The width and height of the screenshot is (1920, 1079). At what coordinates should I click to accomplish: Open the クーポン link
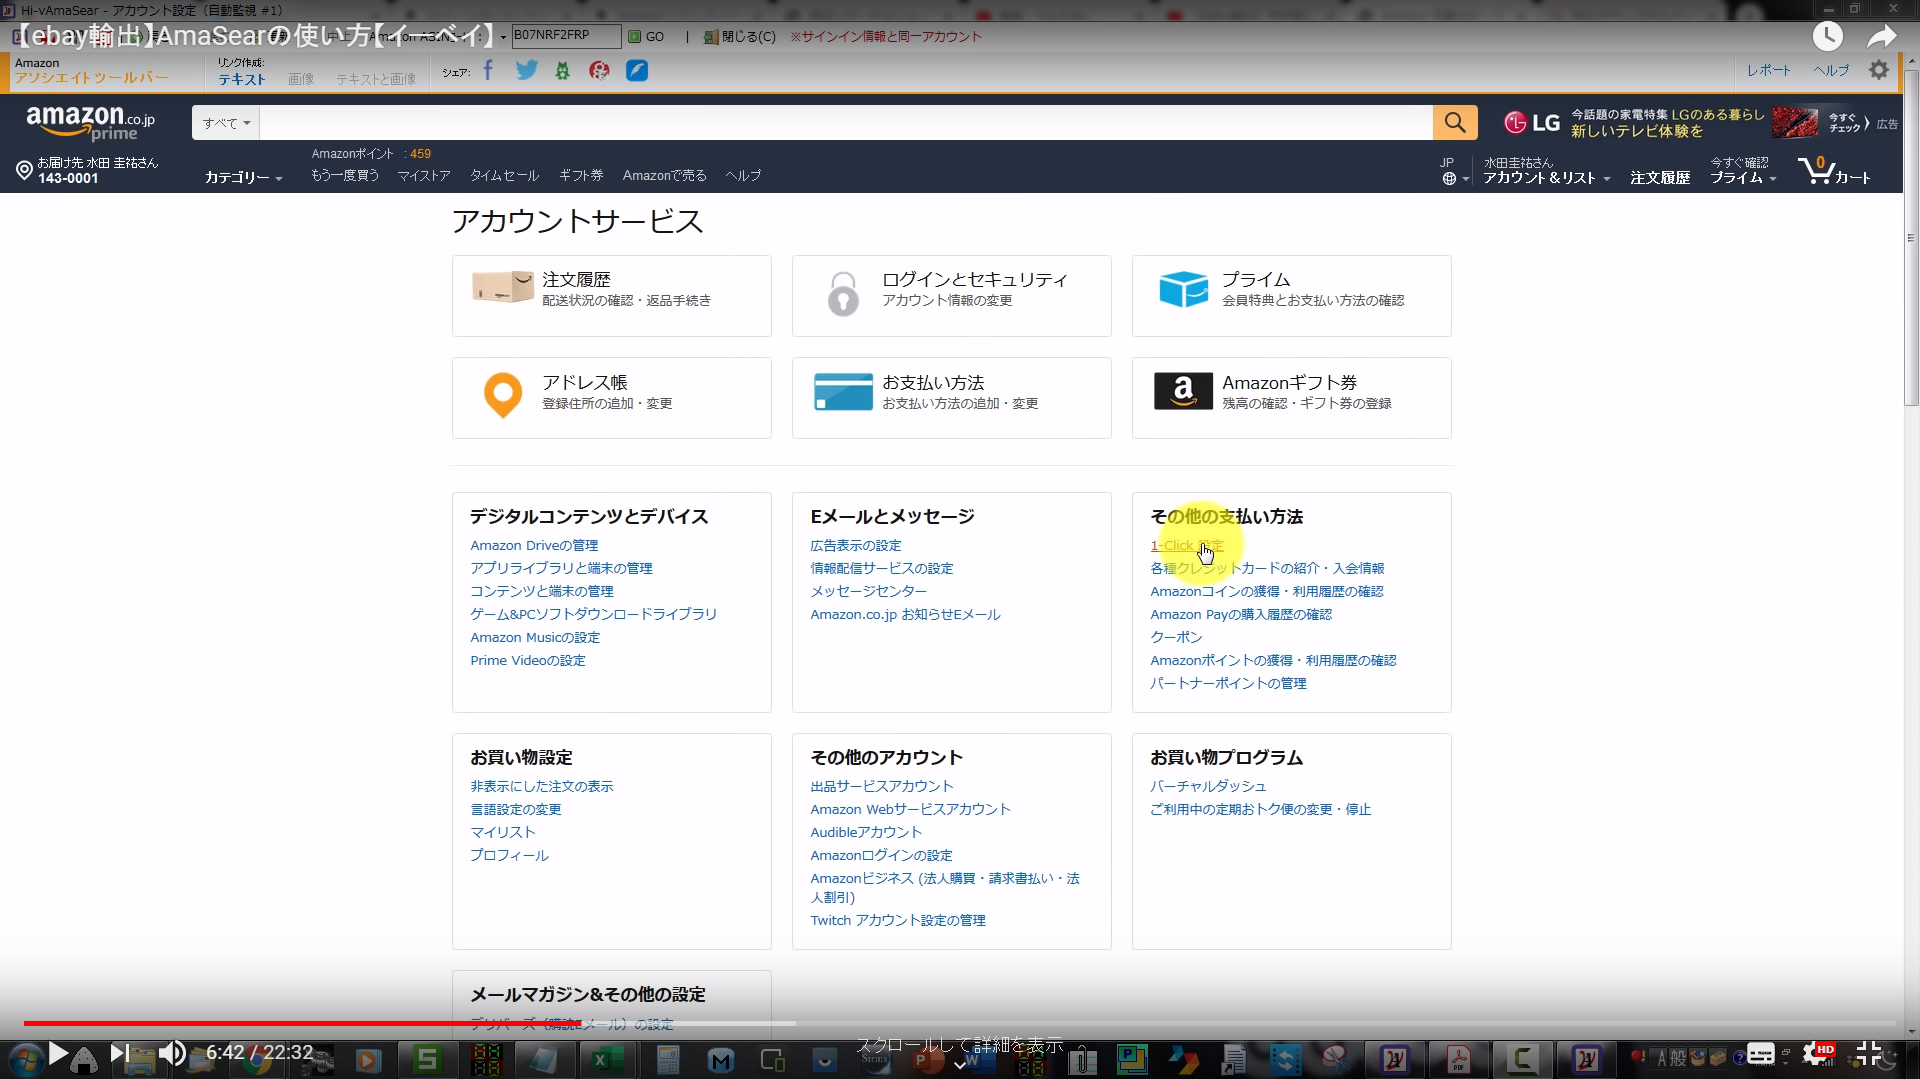[x=1176, y=637]
